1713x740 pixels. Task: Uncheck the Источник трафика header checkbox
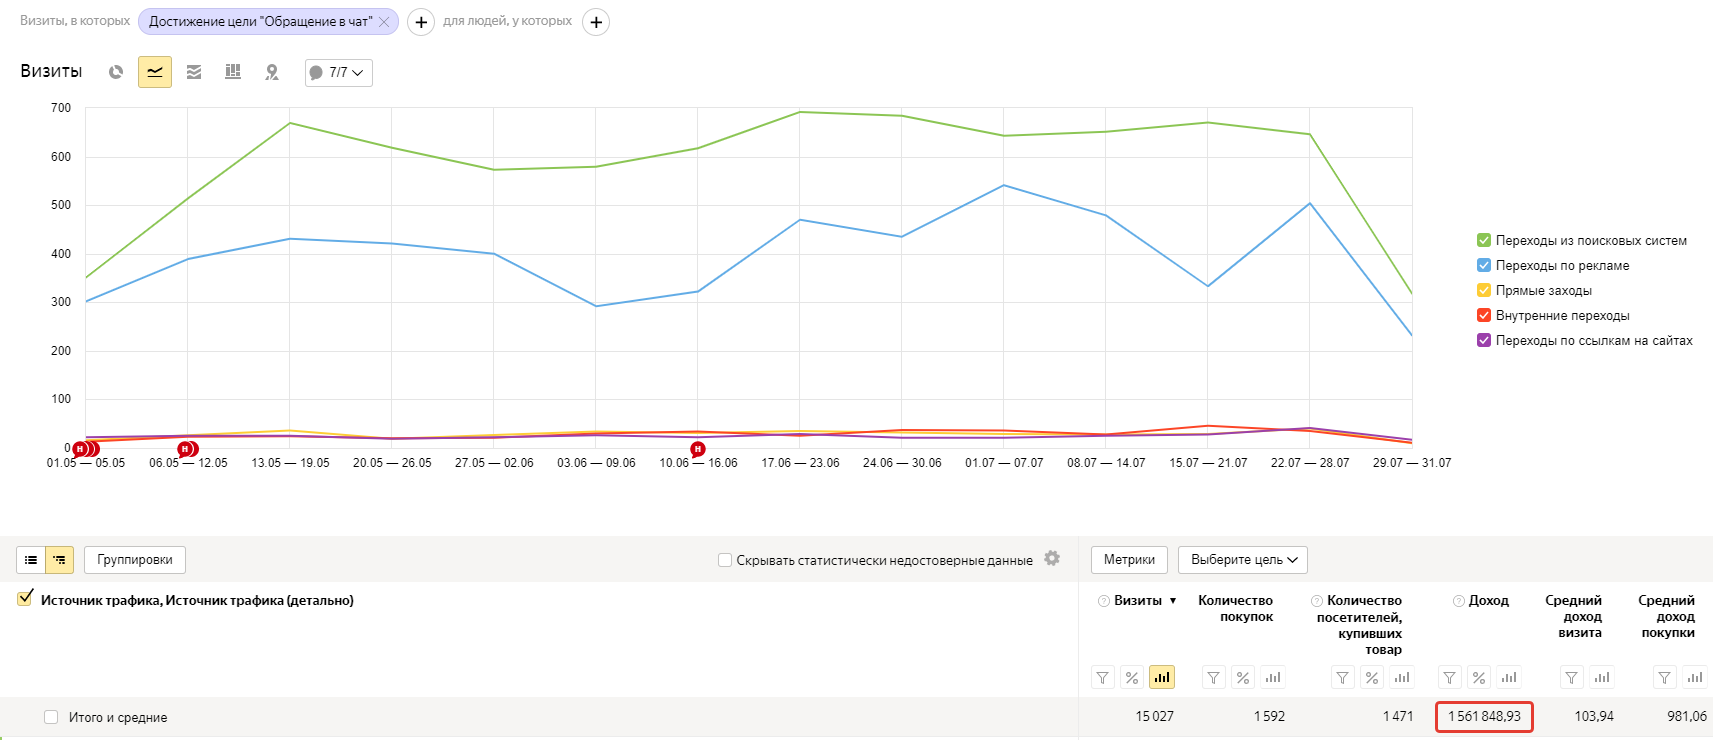point(25,599)
